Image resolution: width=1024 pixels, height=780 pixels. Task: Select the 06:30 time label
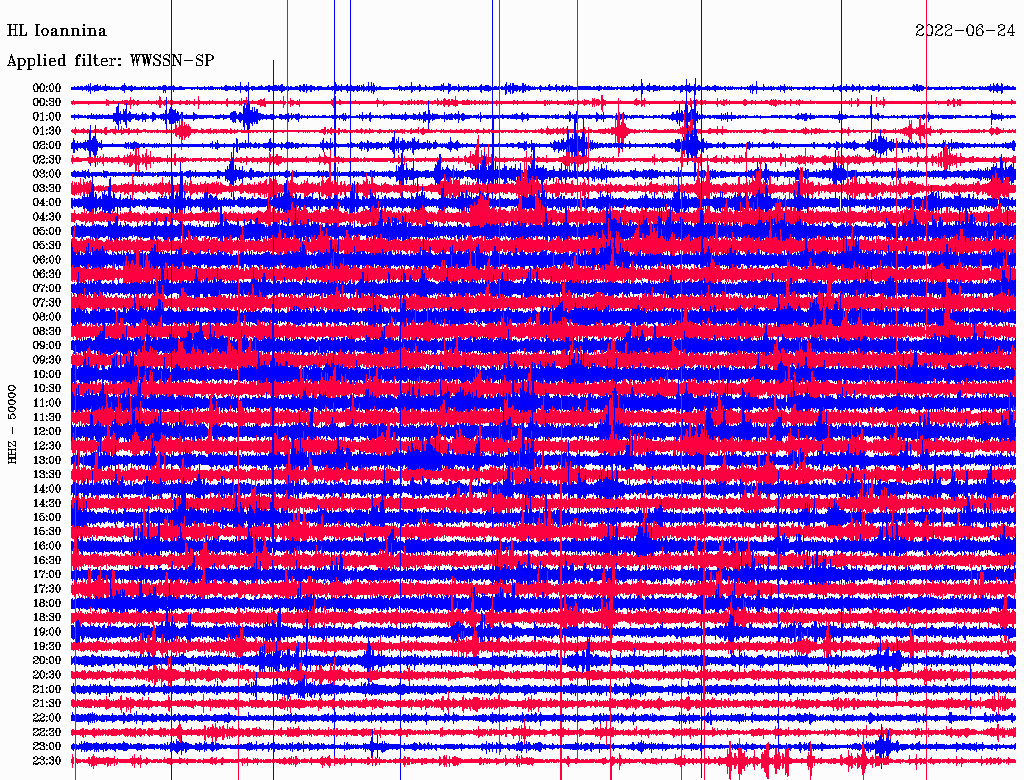pos(46,274)
